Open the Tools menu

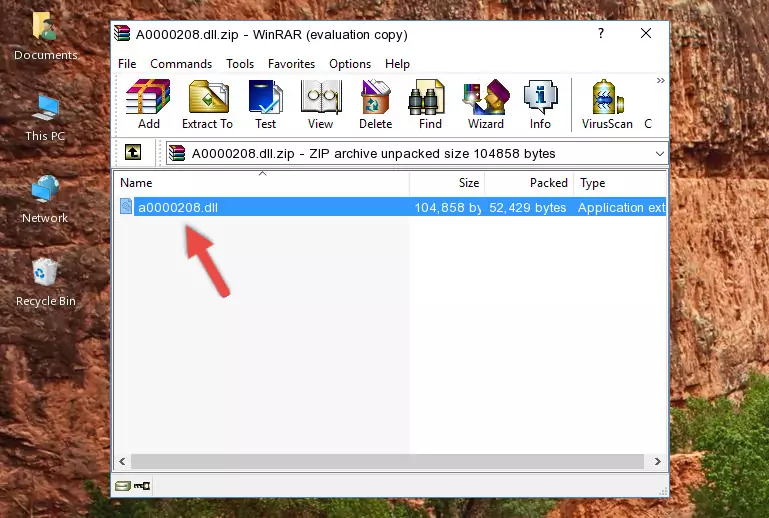[240, 64]
